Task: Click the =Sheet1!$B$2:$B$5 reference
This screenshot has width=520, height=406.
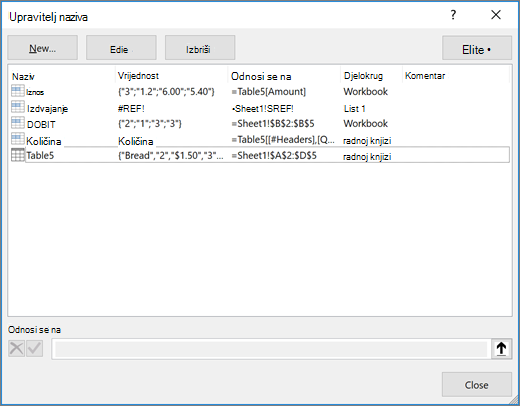Action: [x=273, y=123]
